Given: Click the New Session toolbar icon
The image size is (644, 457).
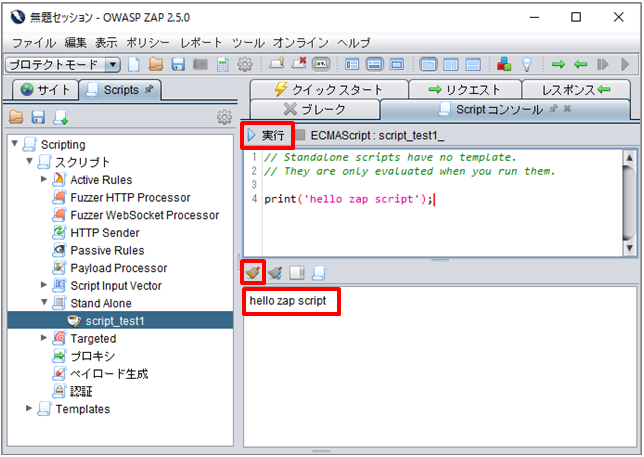Looking at the screenshot, I should tap(134, 64).
